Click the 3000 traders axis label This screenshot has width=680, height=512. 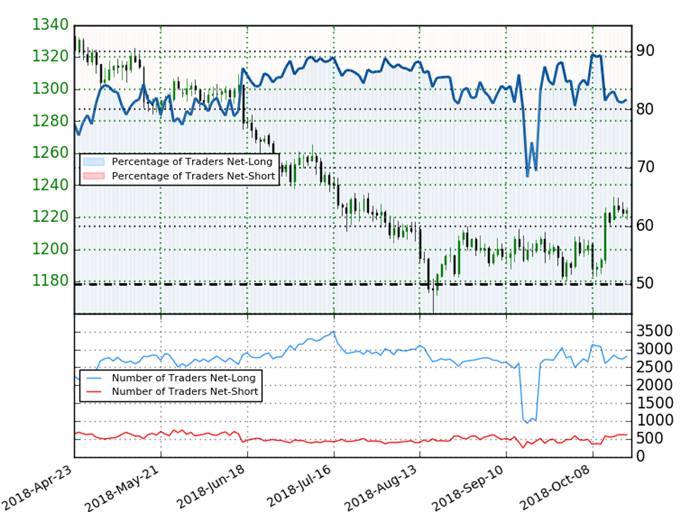[x=654, y=349]
